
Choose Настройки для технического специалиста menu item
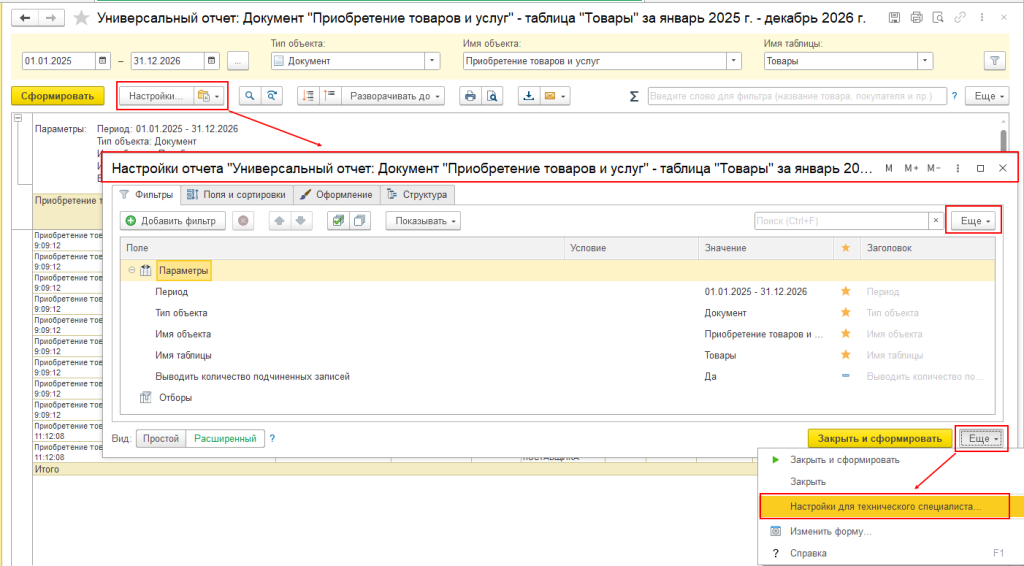tap(884, 506)
